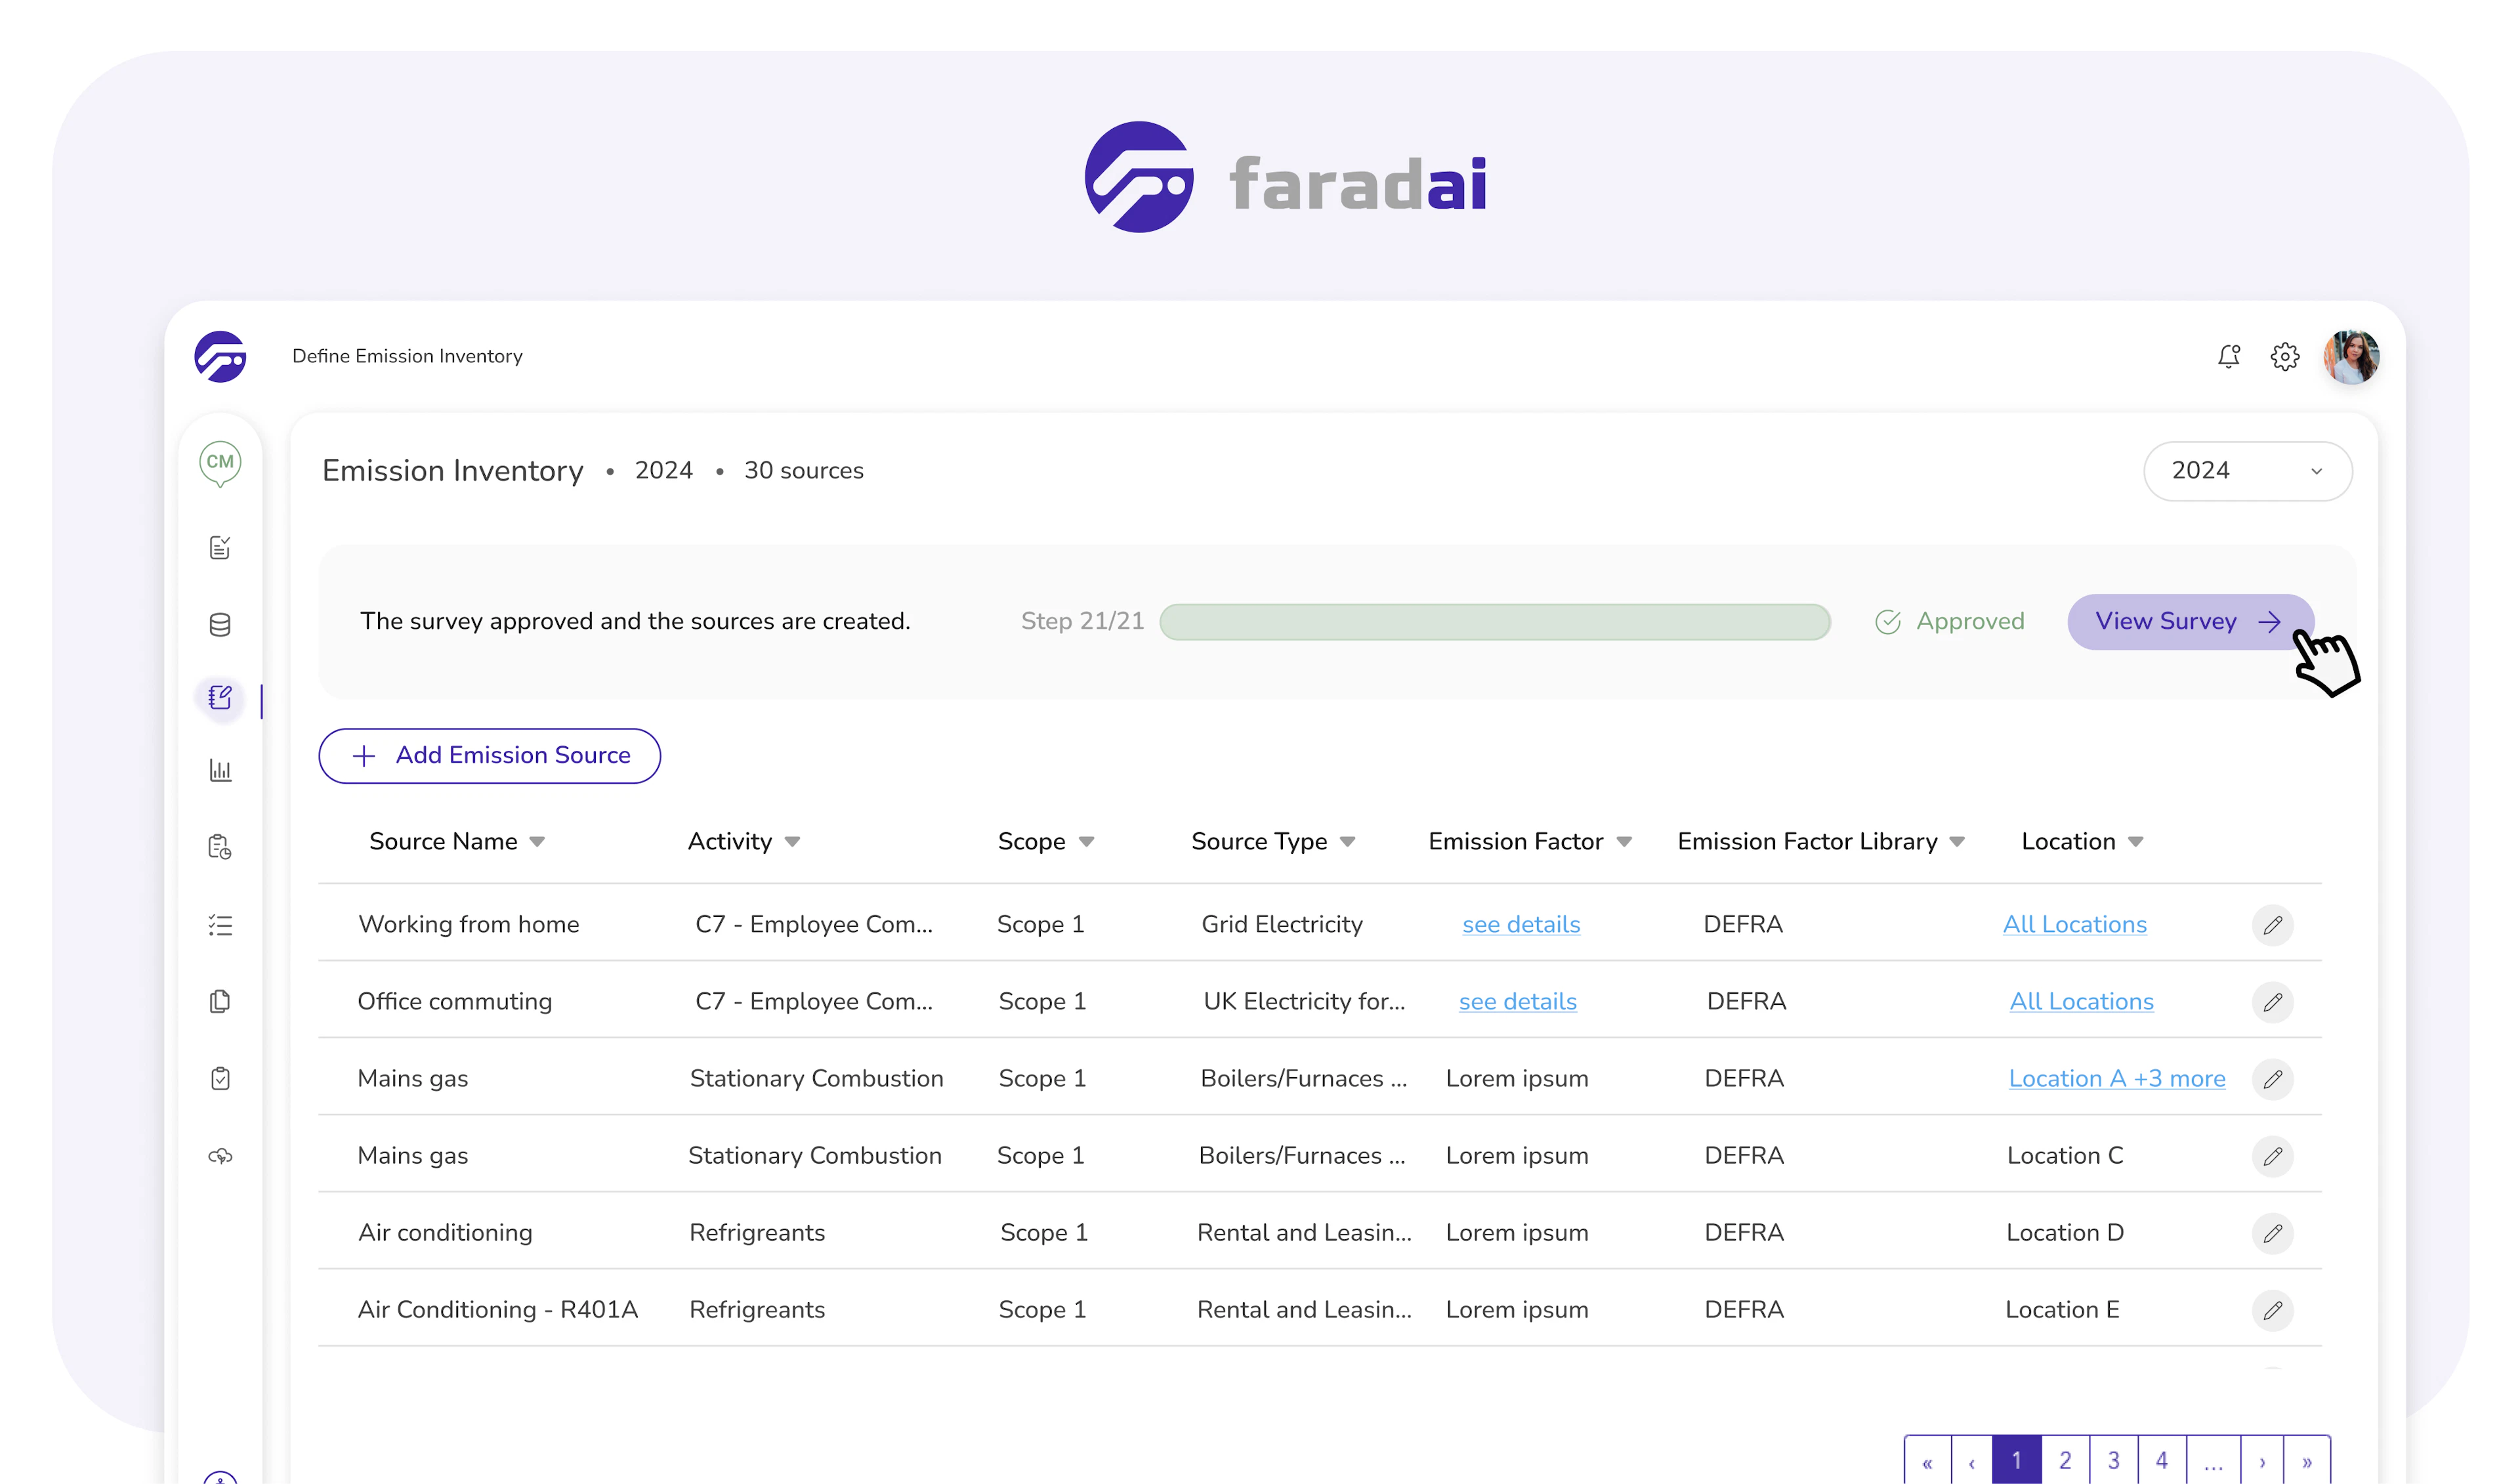2520x1484 pixels.
Task: Click the user profile avatar
Action: click(2350, 356)
